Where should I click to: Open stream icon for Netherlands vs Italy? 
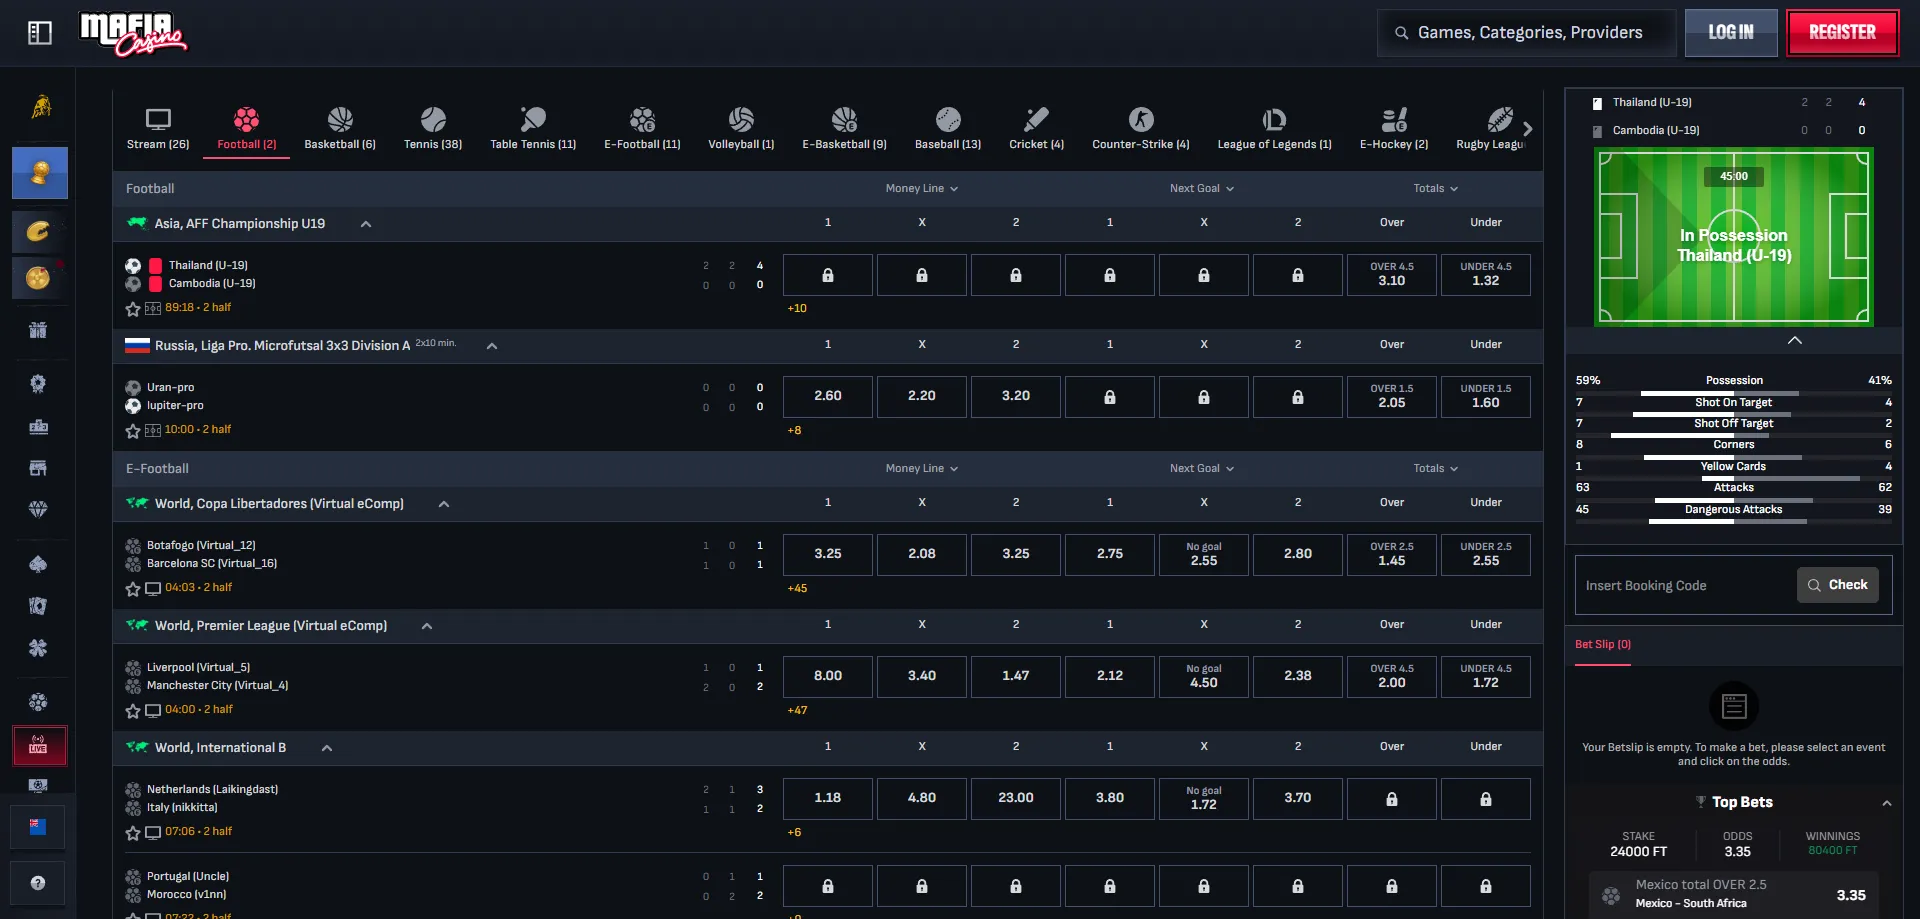pyautogui.click(x=153, y=832)
